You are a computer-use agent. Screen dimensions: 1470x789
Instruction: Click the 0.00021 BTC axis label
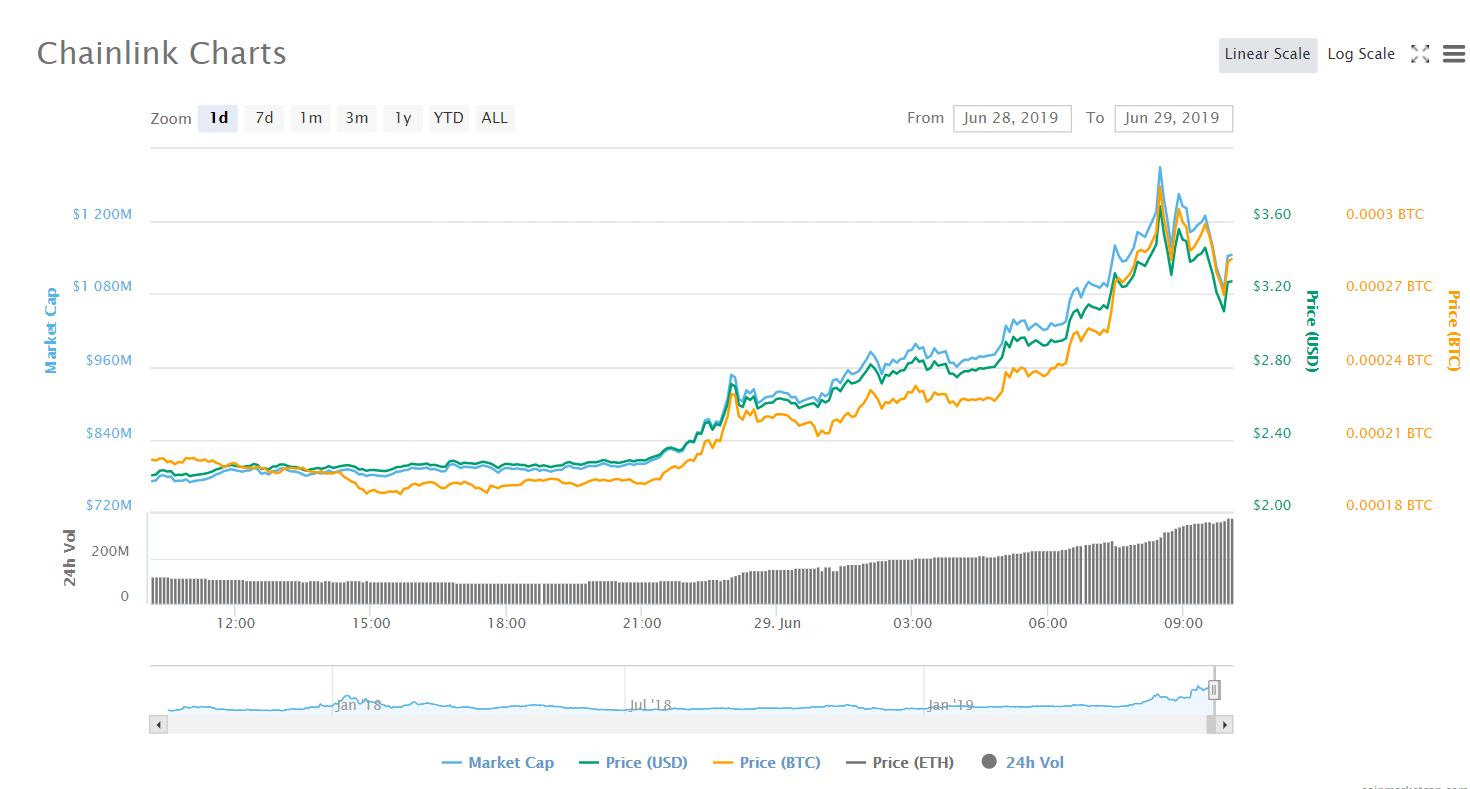1389,433
